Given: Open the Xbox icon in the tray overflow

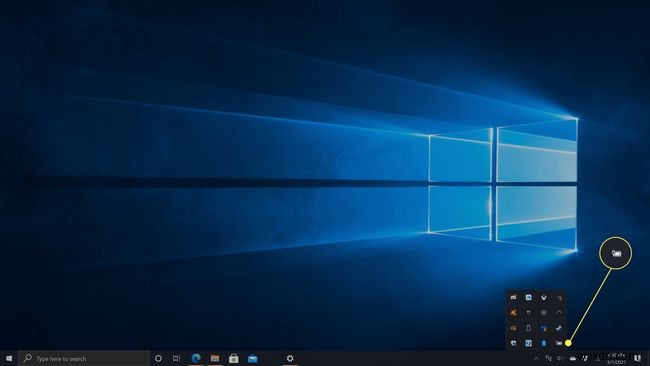Looking at the screenshot, I should point(543,297).
